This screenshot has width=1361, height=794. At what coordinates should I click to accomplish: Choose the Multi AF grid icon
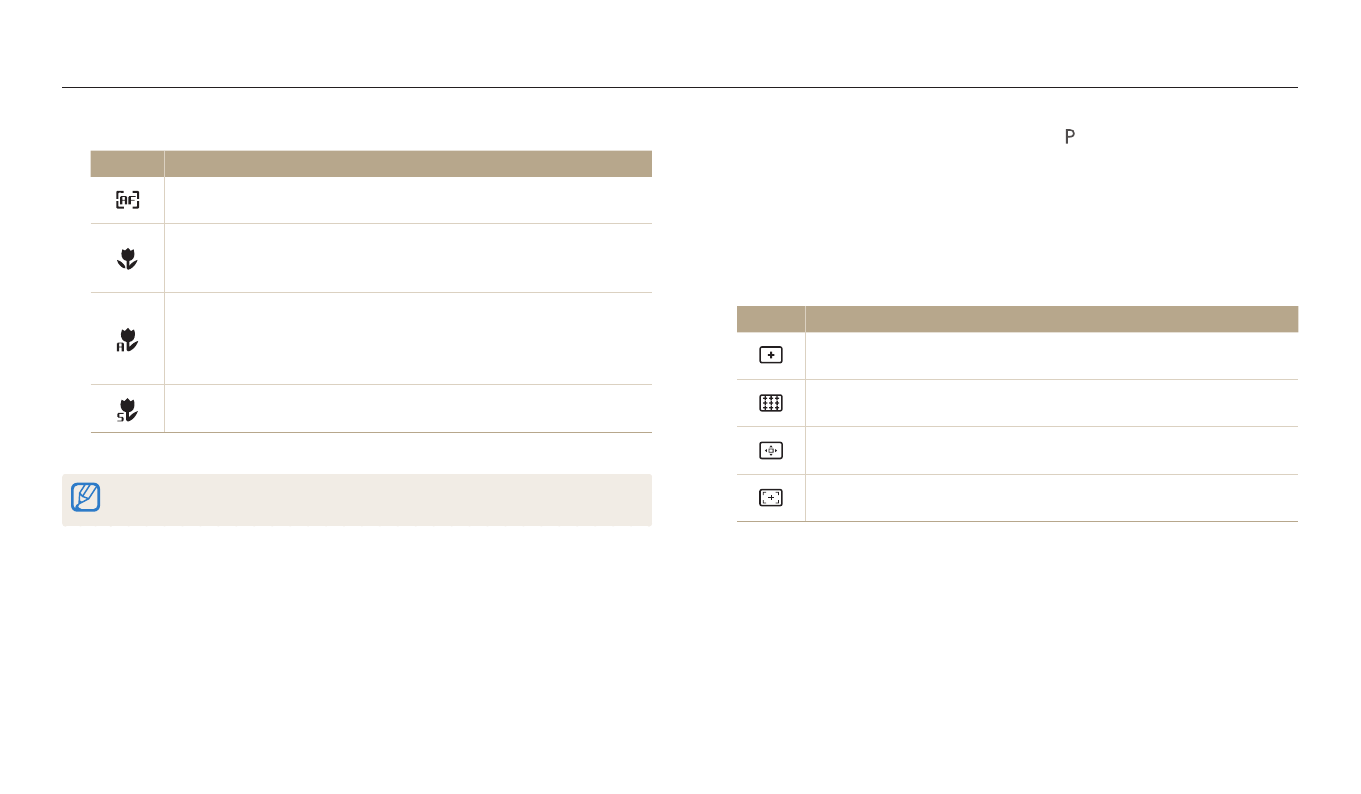point(770,403)
